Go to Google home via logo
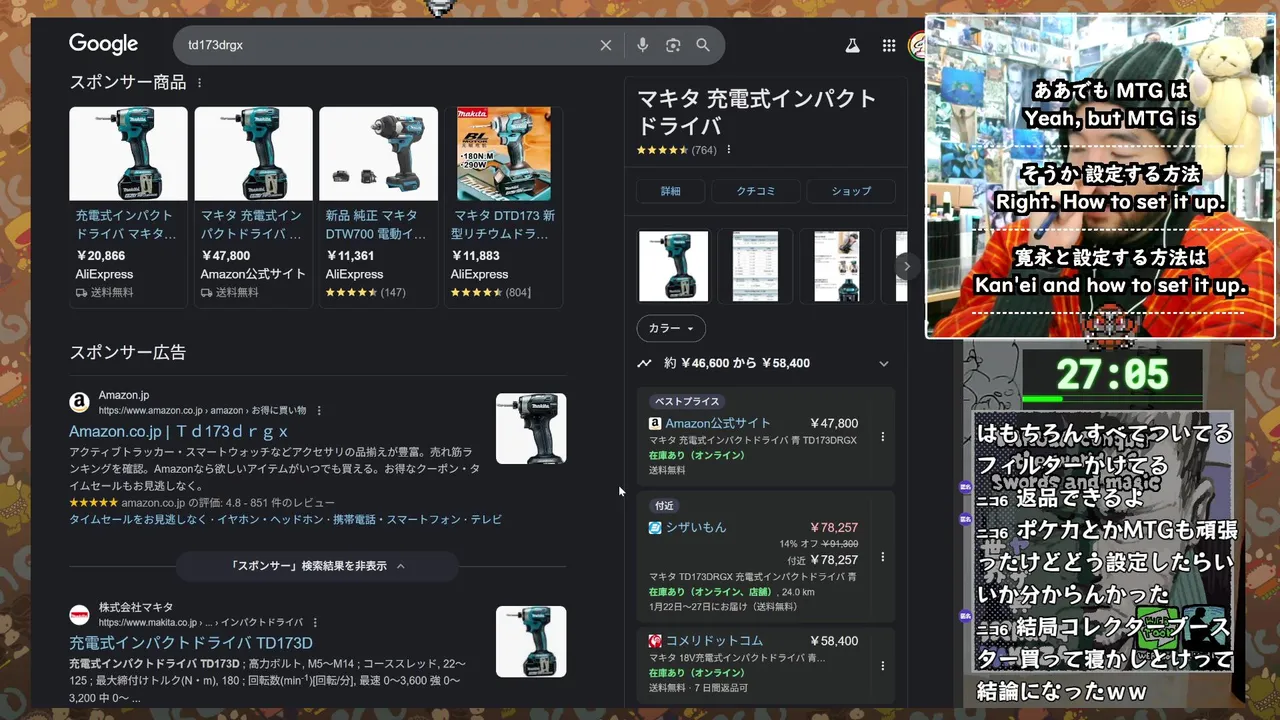The width and height of the screenshot is (1280, 720). click(x=103, y=44)
